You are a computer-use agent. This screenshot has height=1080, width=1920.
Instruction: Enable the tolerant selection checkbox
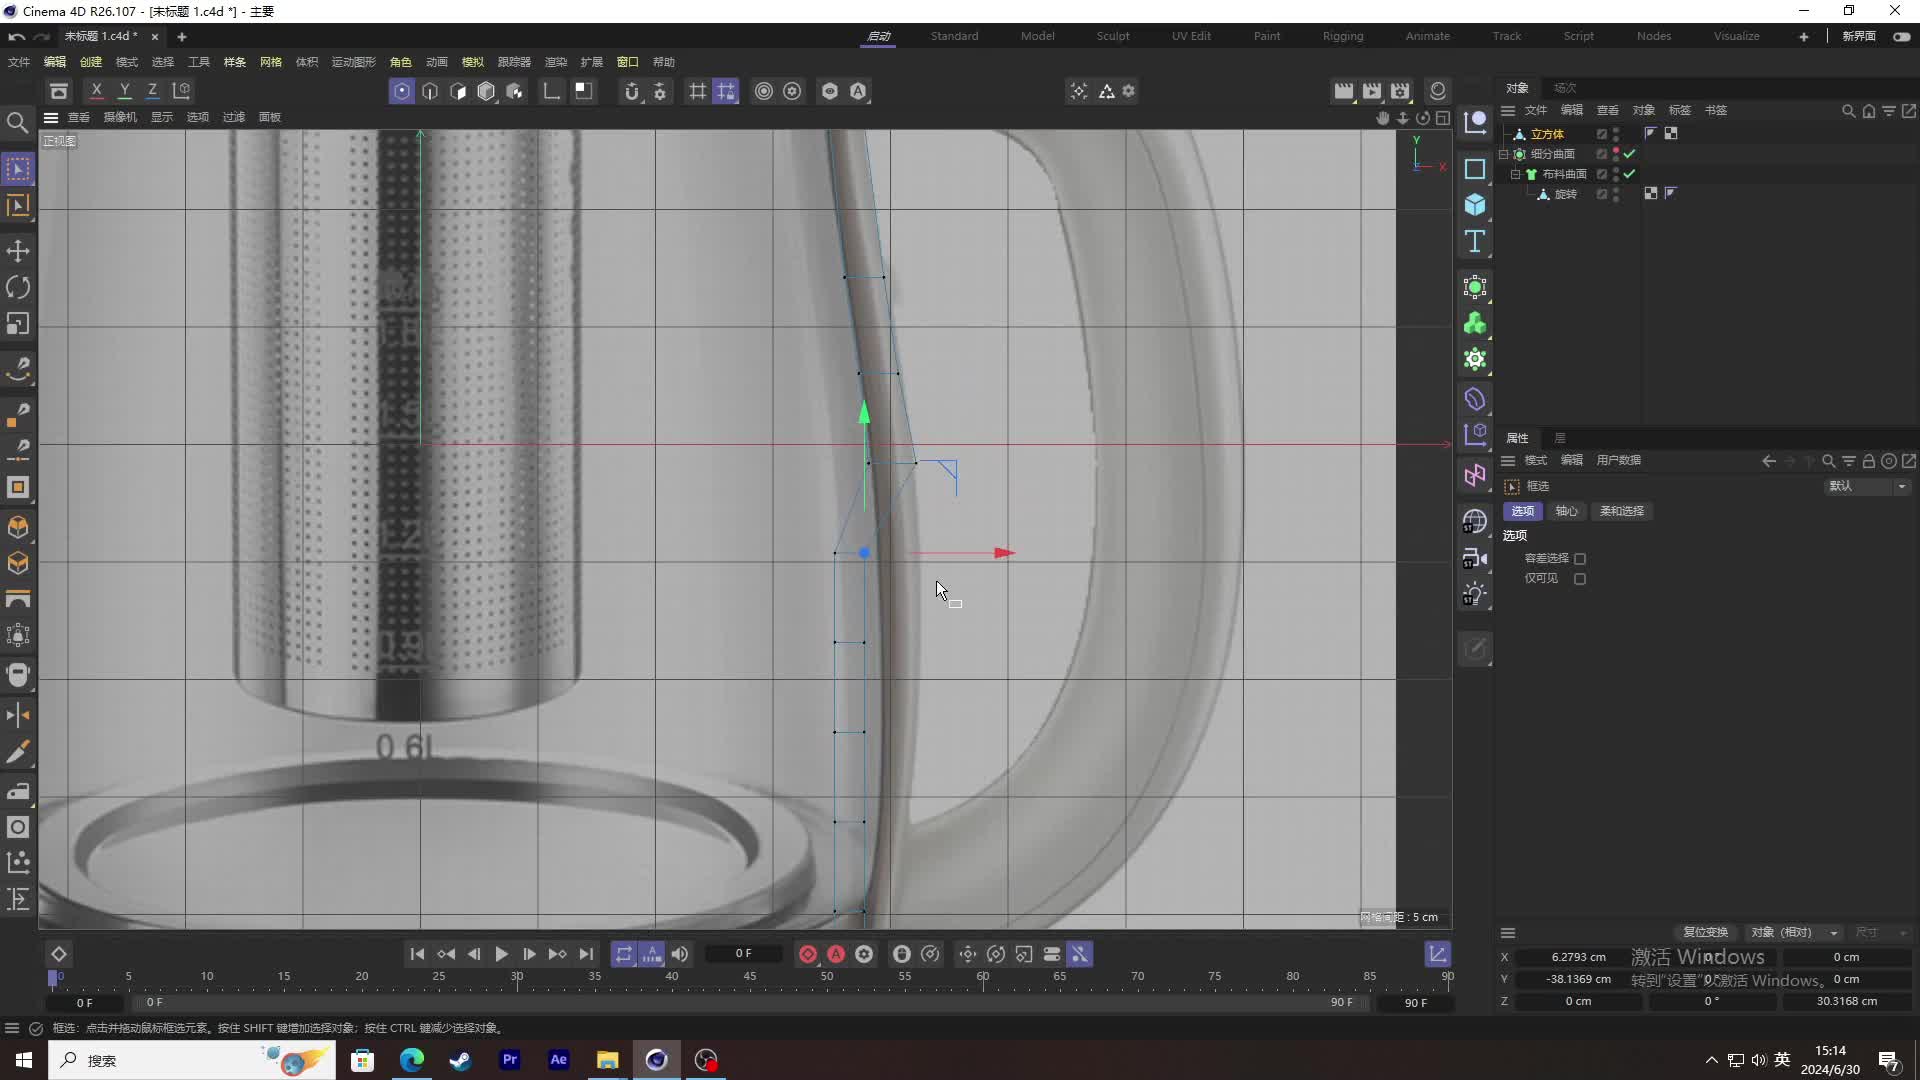(1580, 559)
